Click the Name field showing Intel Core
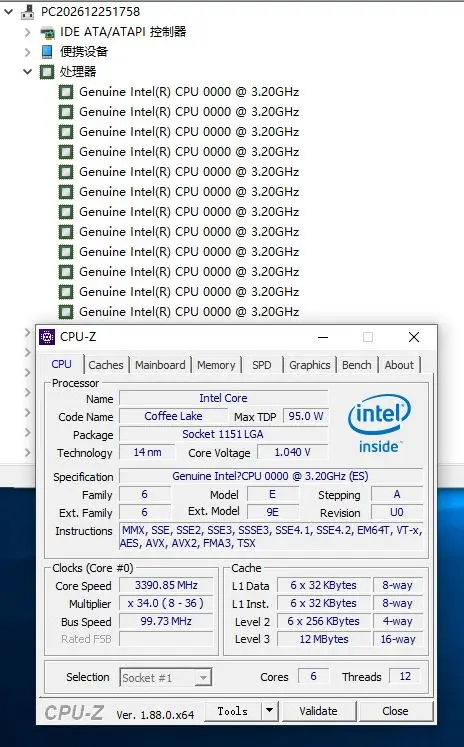 click(x=223, y=398)
